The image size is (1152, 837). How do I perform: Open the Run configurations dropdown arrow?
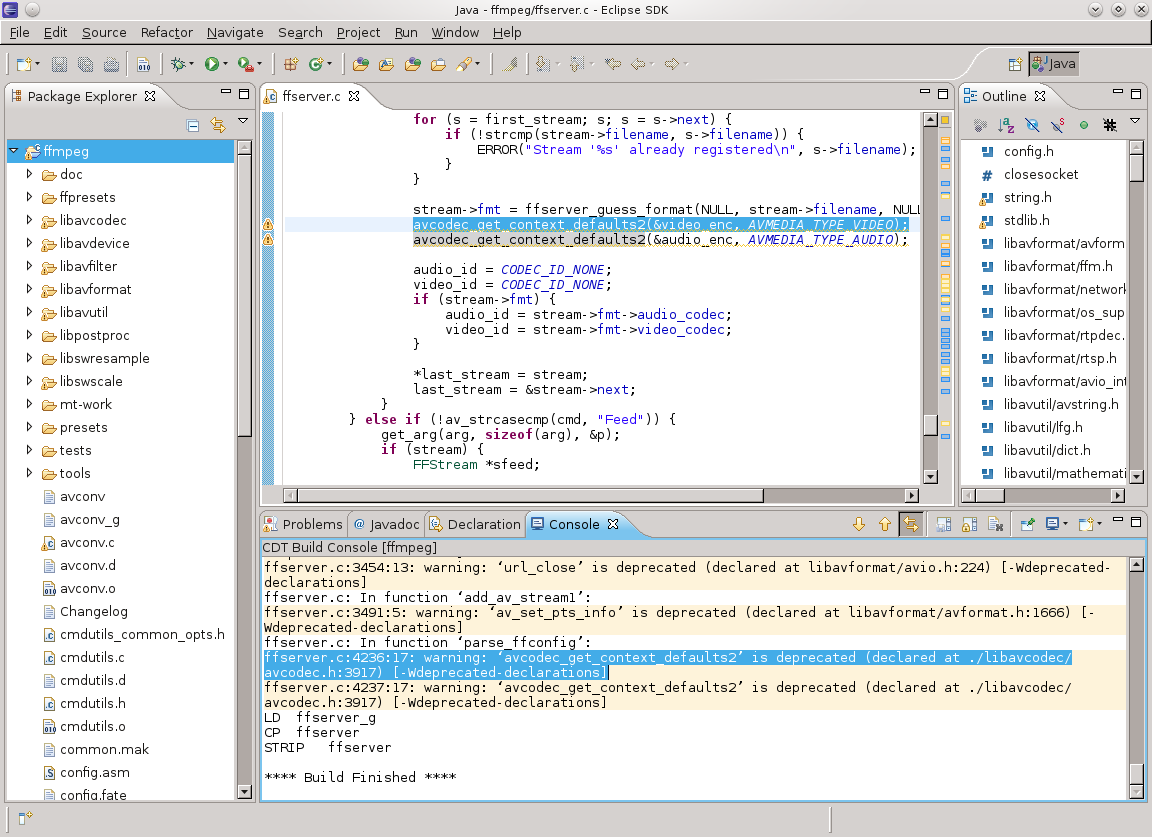point(225,63)
